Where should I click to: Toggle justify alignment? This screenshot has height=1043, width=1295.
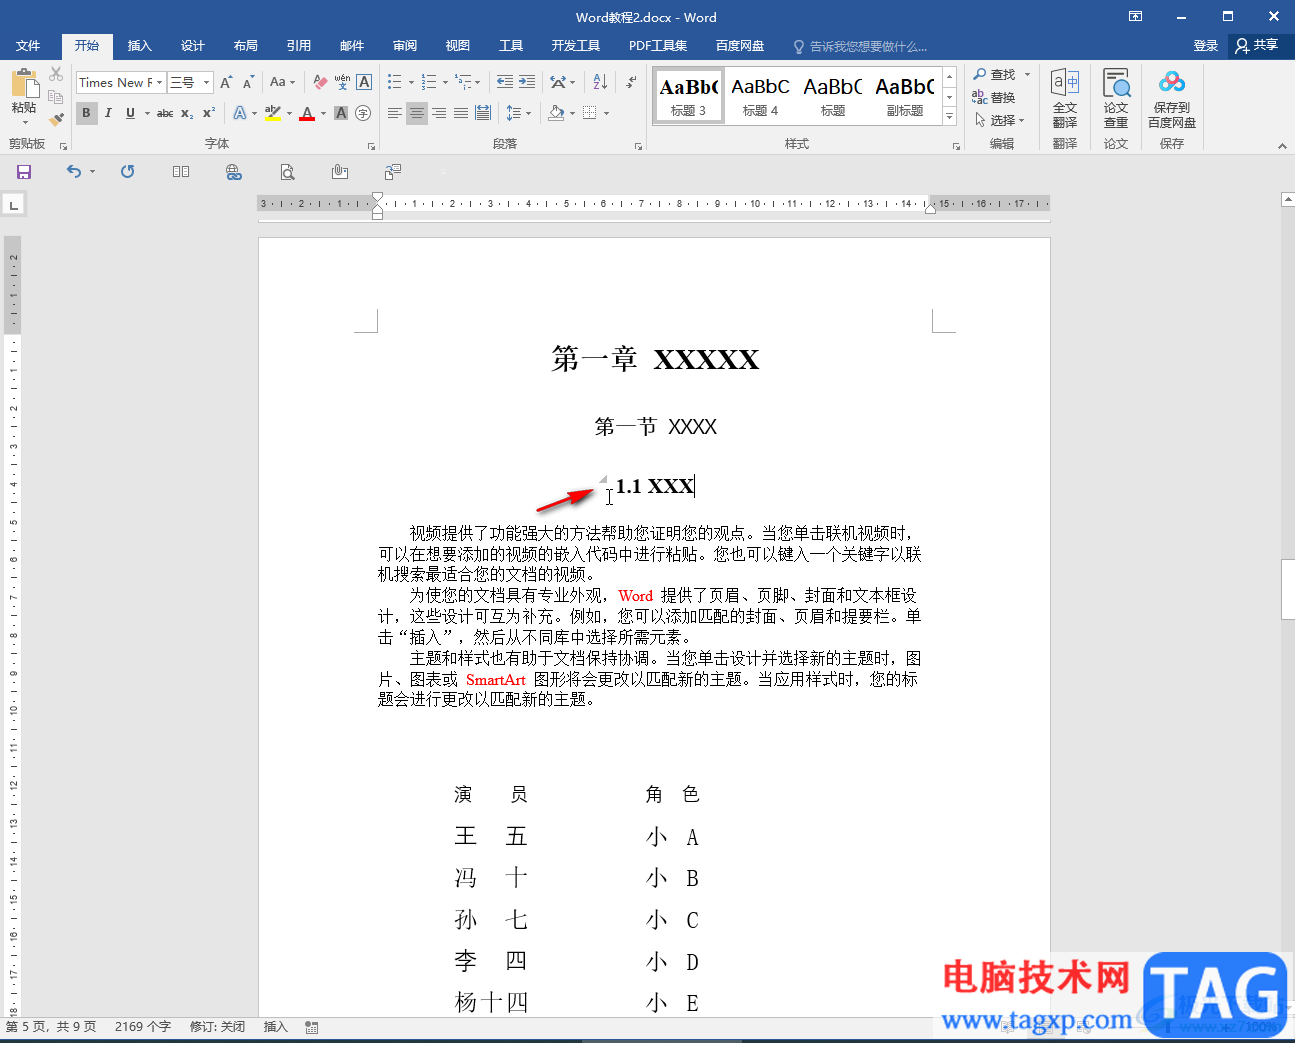coord(461,113)
